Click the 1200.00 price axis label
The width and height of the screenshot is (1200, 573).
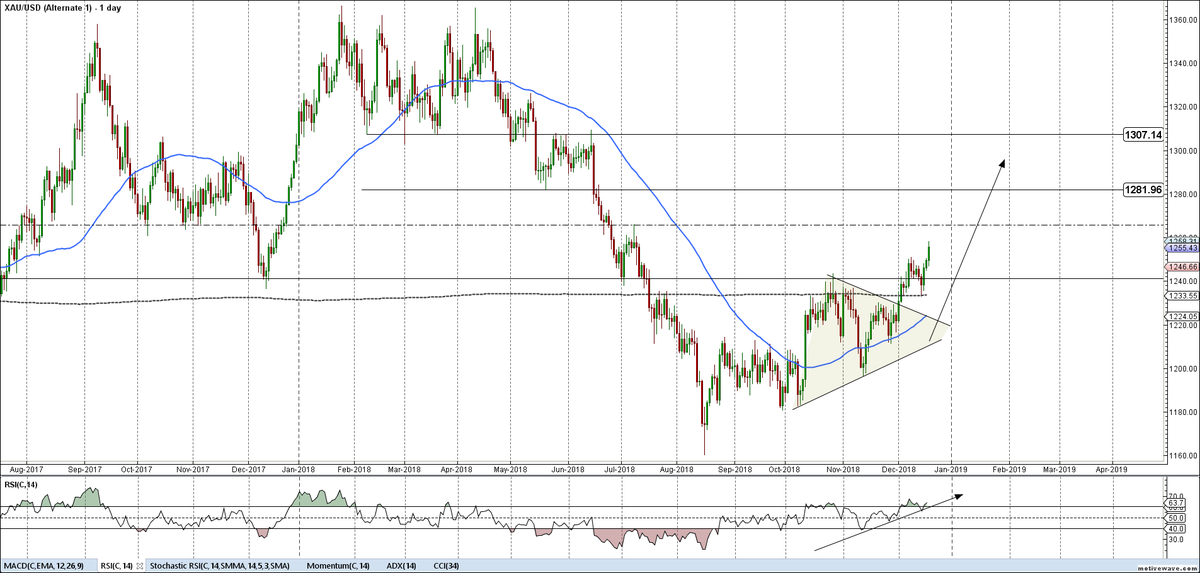pos(1181,368)
